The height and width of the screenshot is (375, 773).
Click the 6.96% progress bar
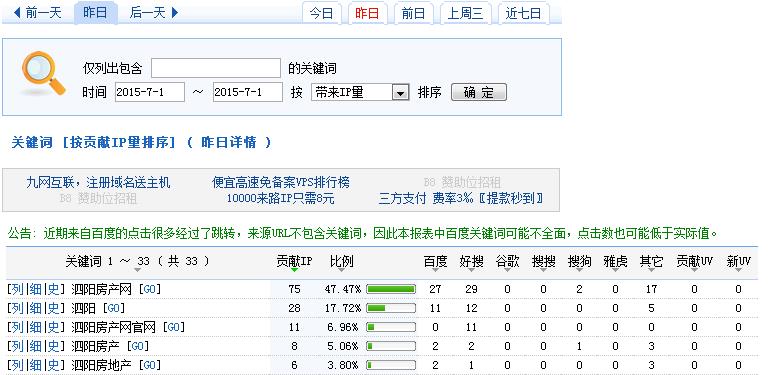[391, 327]
